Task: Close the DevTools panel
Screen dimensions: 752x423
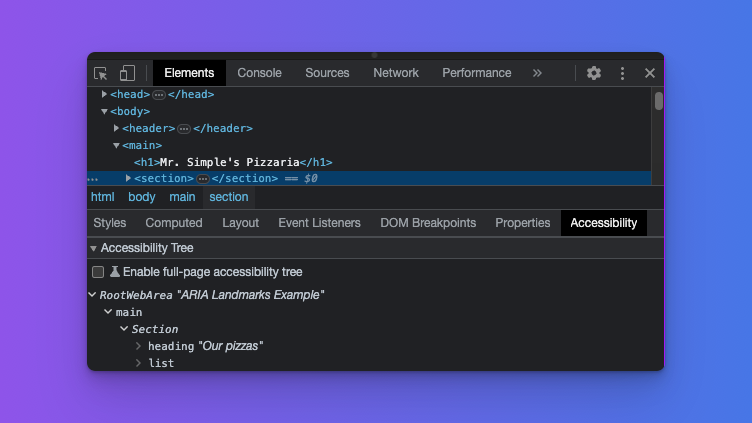Action: pos(649,73)
